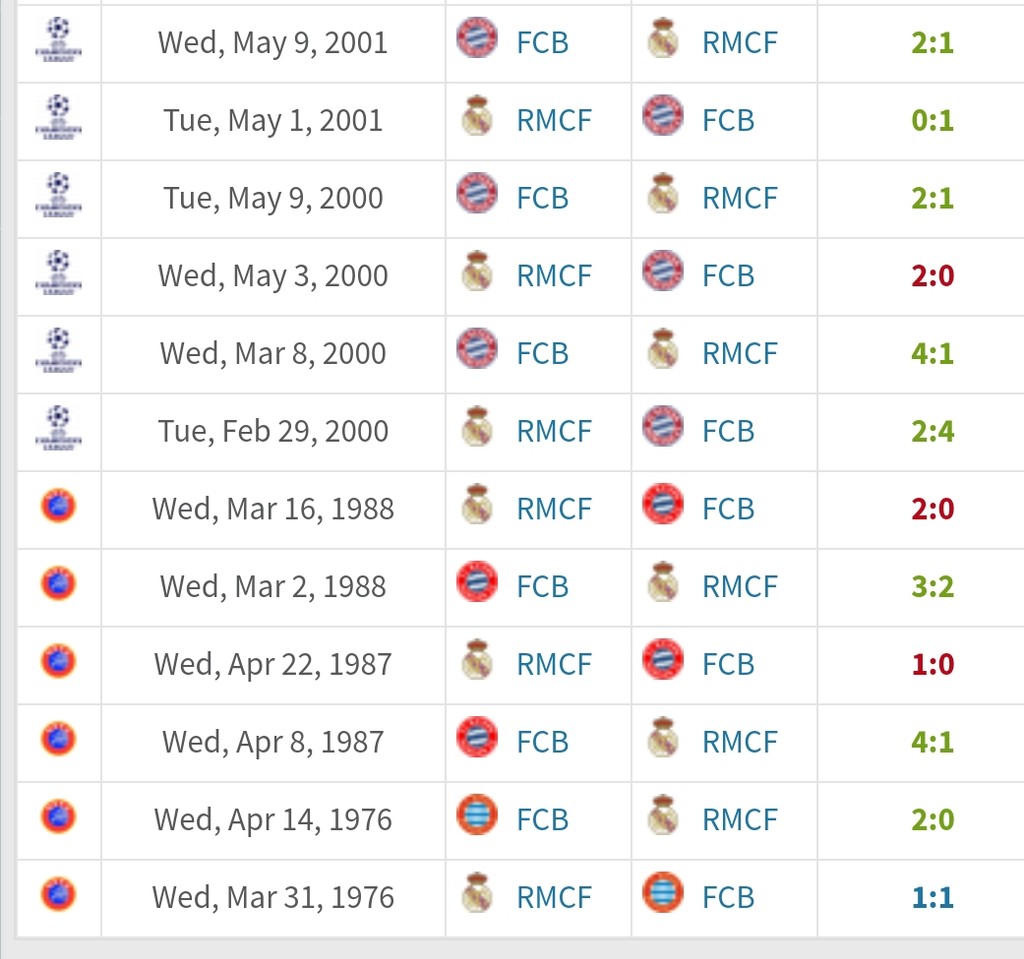Click Real Madrid crest in the May 1, 2001 row
The image size is (1024, 959).
coord(476,118)
